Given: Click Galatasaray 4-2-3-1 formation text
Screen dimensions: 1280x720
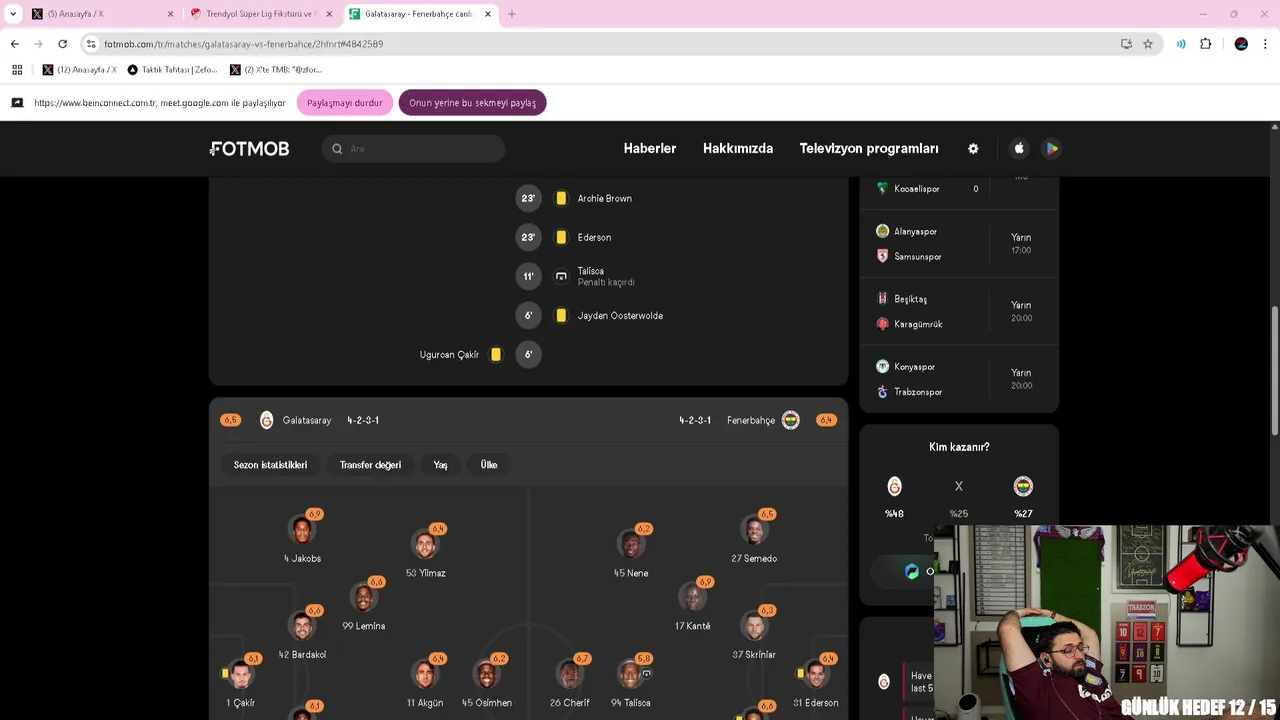Looking at the screenshot, I should coord(363,420).
